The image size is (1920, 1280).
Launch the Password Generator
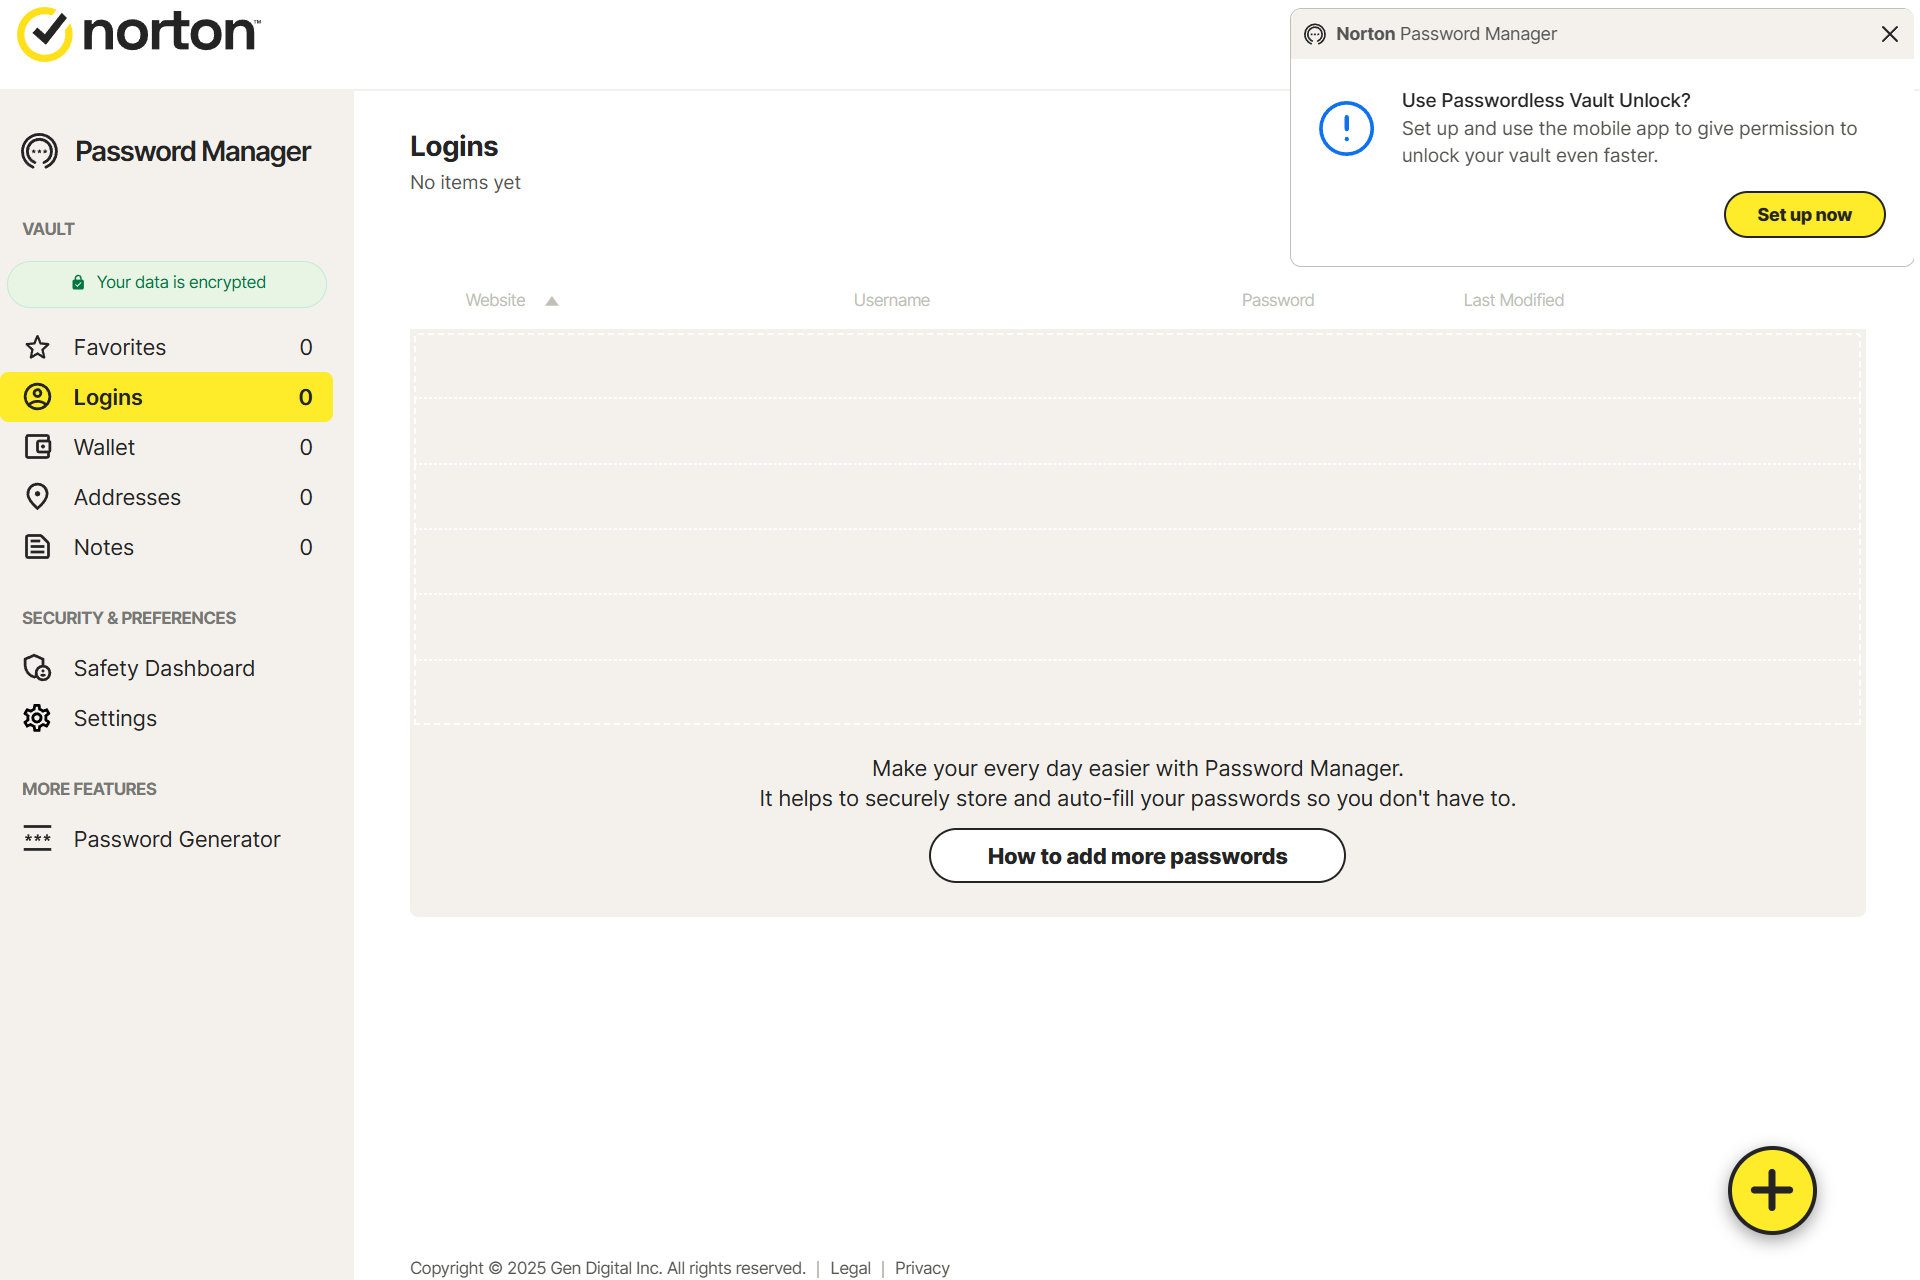(x=167, y=839)
